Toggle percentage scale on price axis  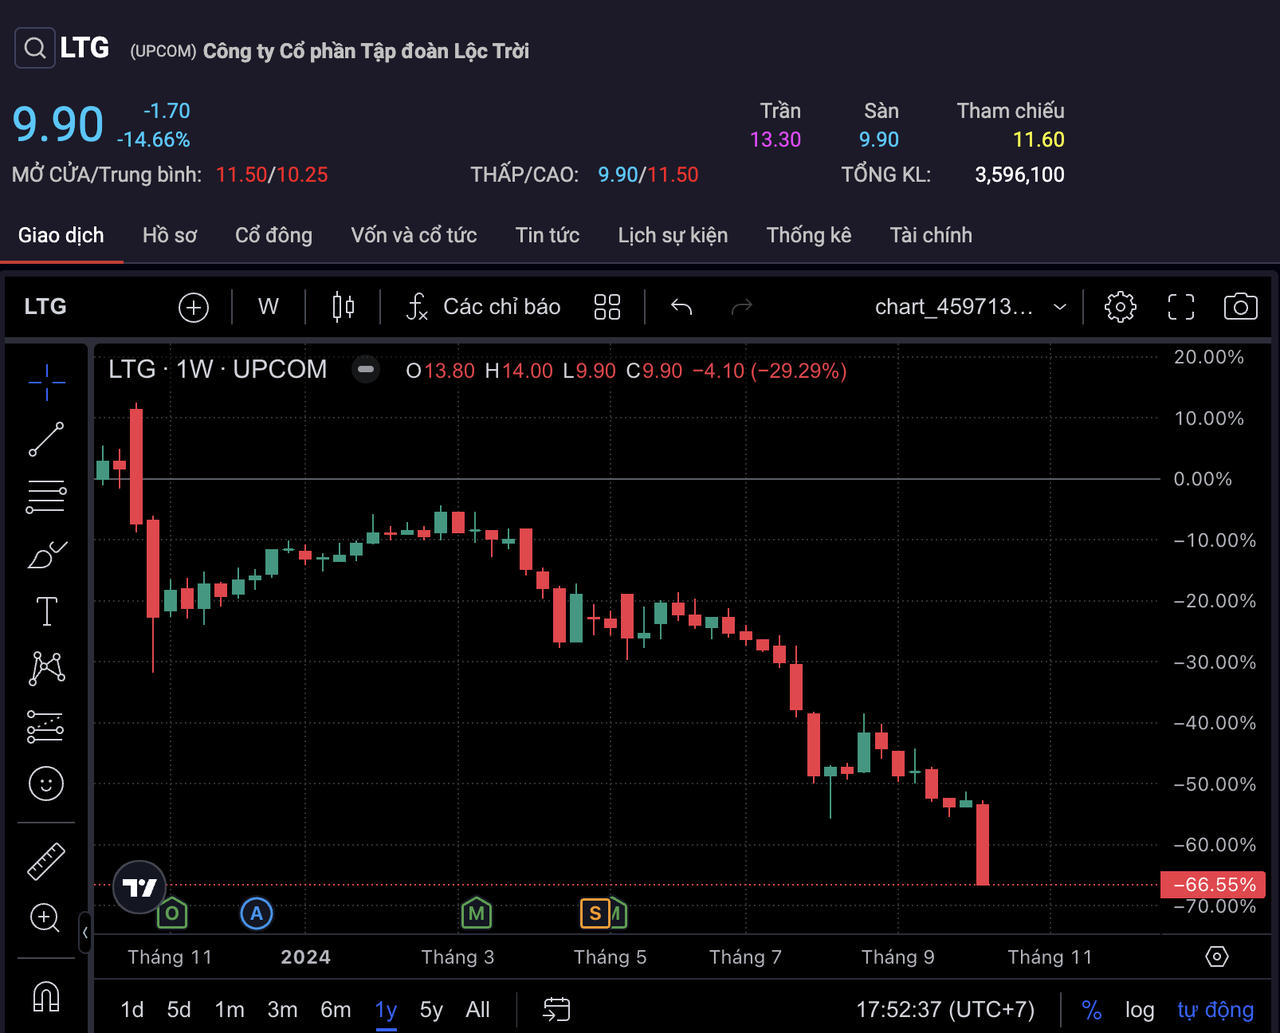pyautogui.click(x=1091, y=1010)
